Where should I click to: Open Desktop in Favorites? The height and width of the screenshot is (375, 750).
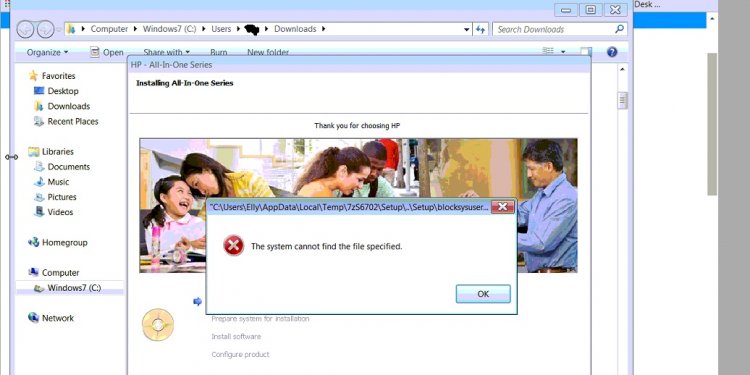pos(63,91)
